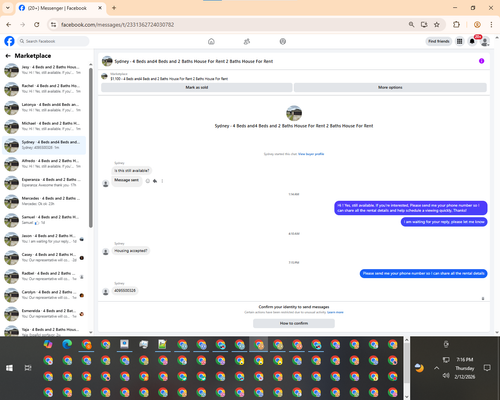This screenshot has width=500, height=400.
Task: Open the Mercedes conversation in the list
Action: 44,201
